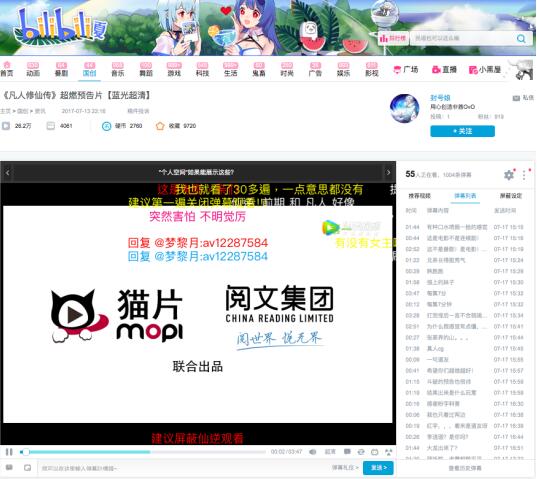The width and height of the screenshot is (537, 479).
Task: Toggle loop playback icon in player
Action: click(x=361, y=452)
